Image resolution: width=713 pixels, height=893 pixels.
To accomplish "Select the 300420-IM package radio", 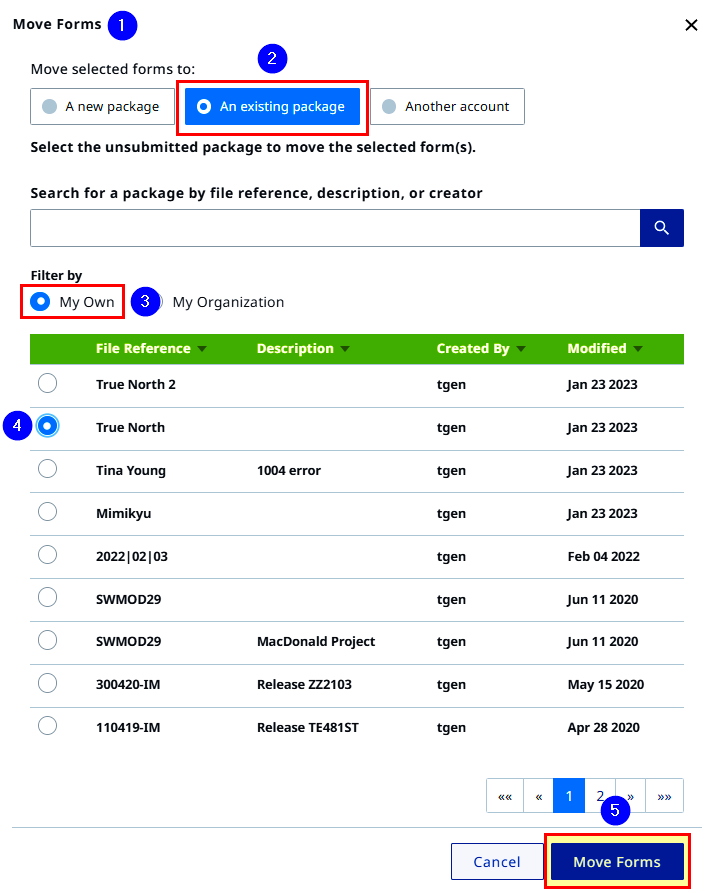I will pyautogui.click(x=47, y=683).
